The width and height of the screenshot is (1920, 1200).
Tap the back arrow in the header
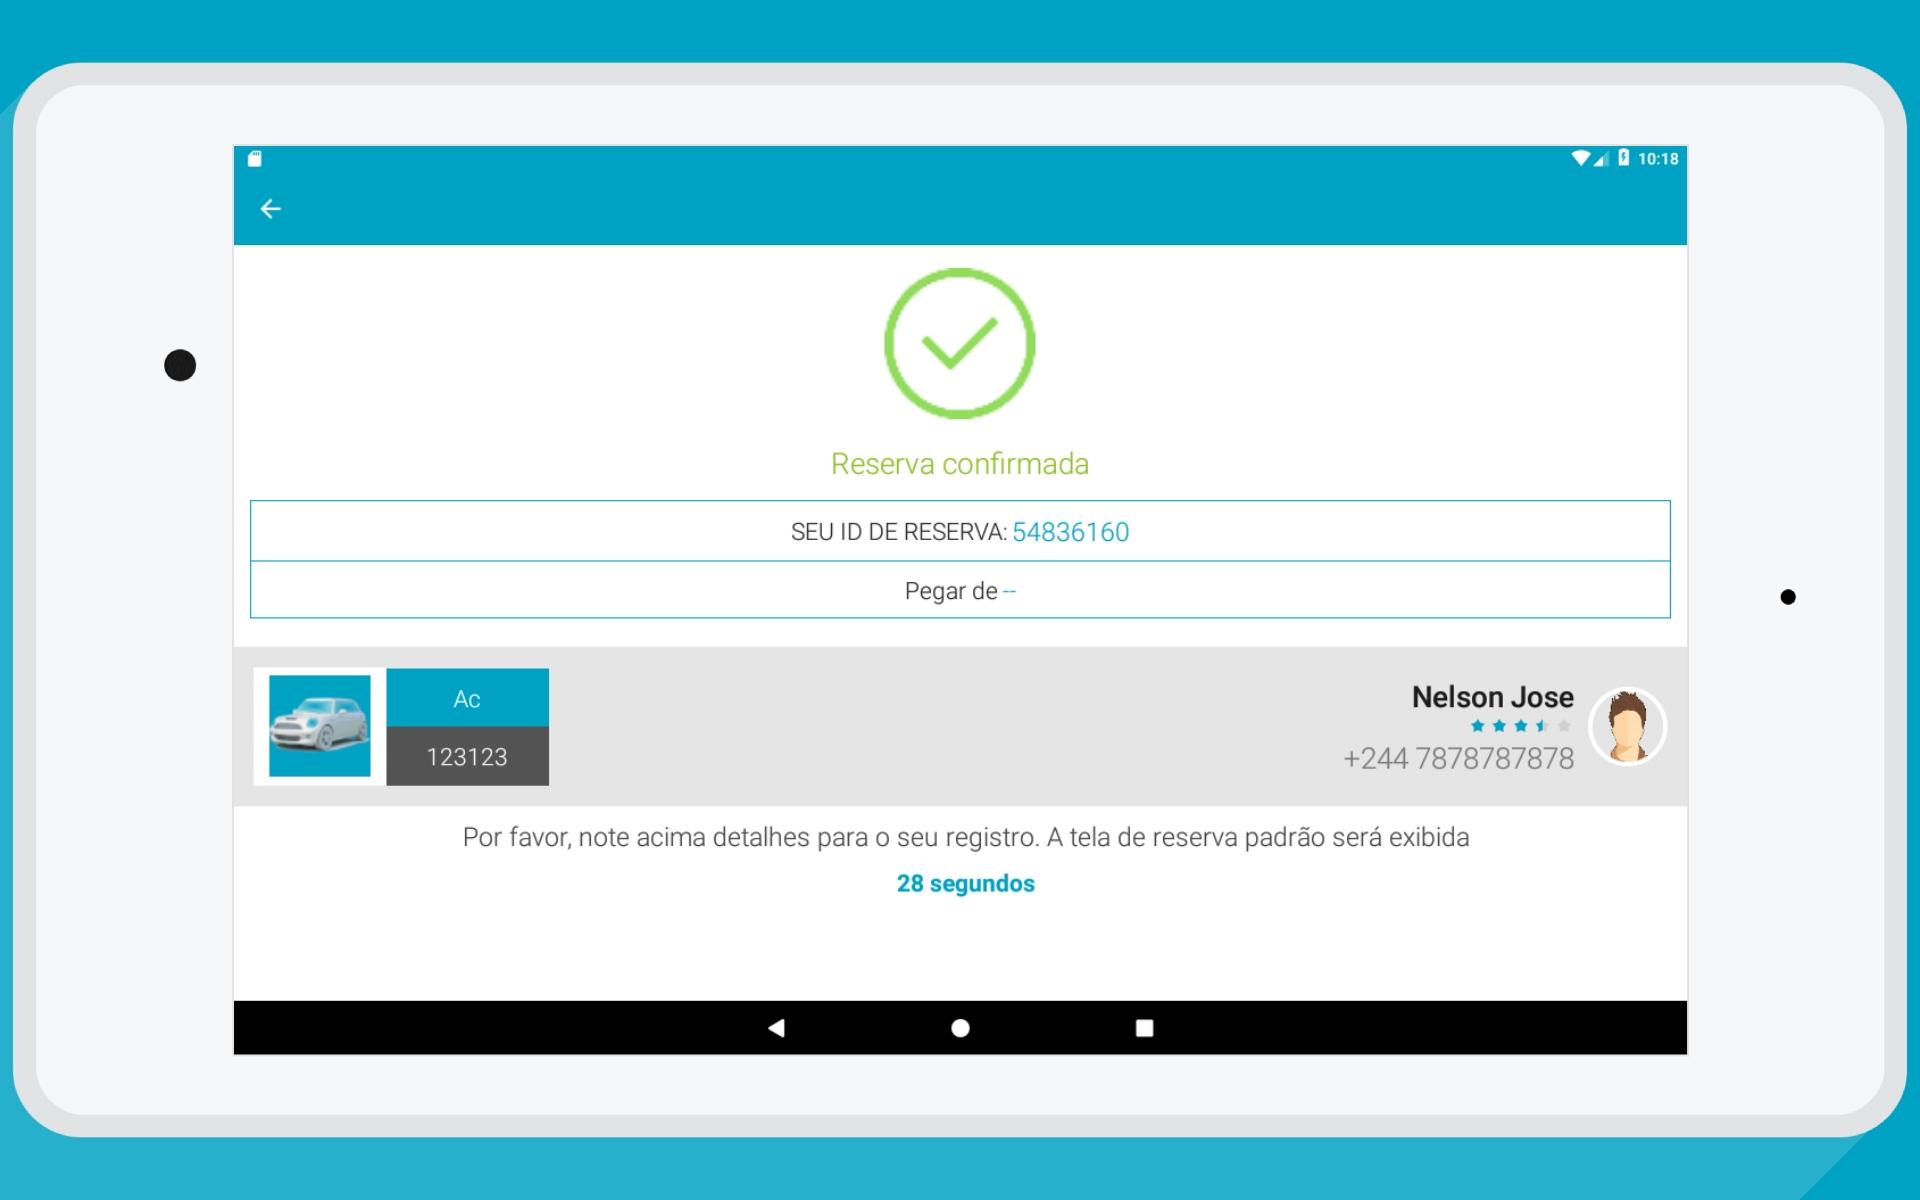pos(270,209)
